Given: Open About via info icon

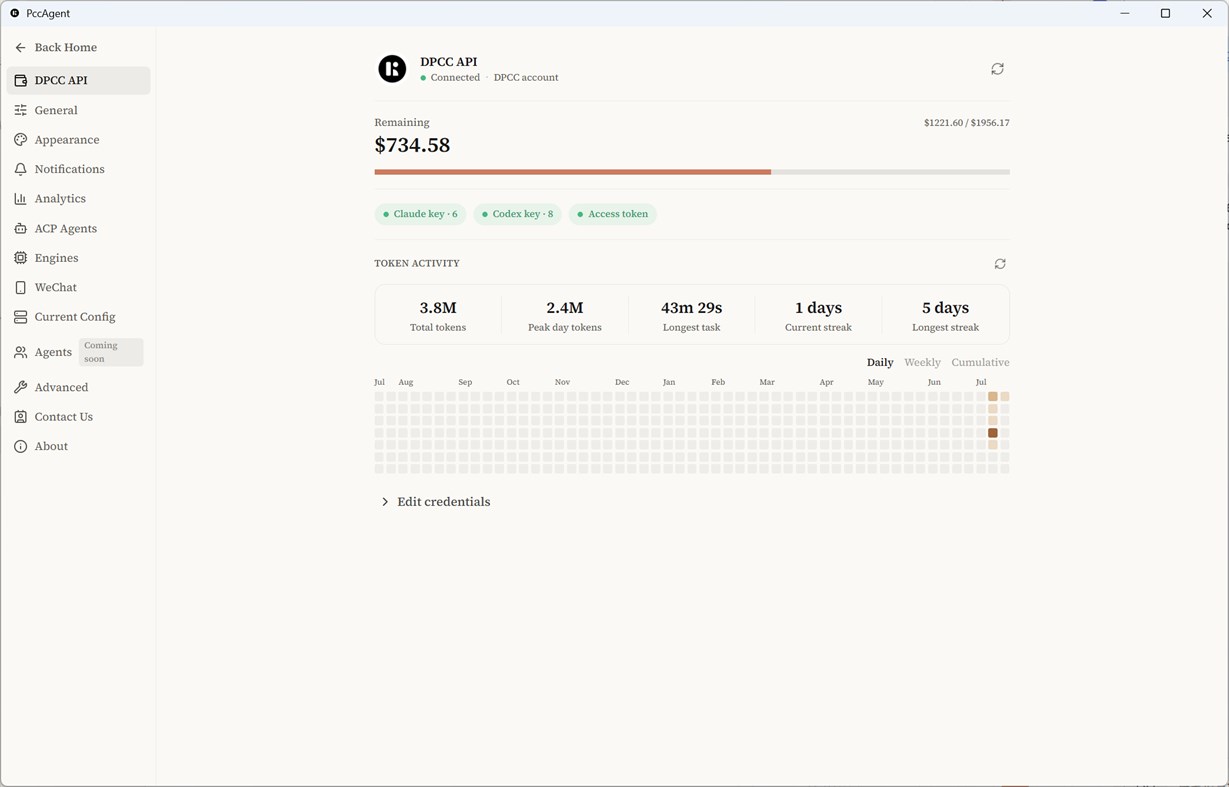Looking at the screenshot, I should coord(20,446).
